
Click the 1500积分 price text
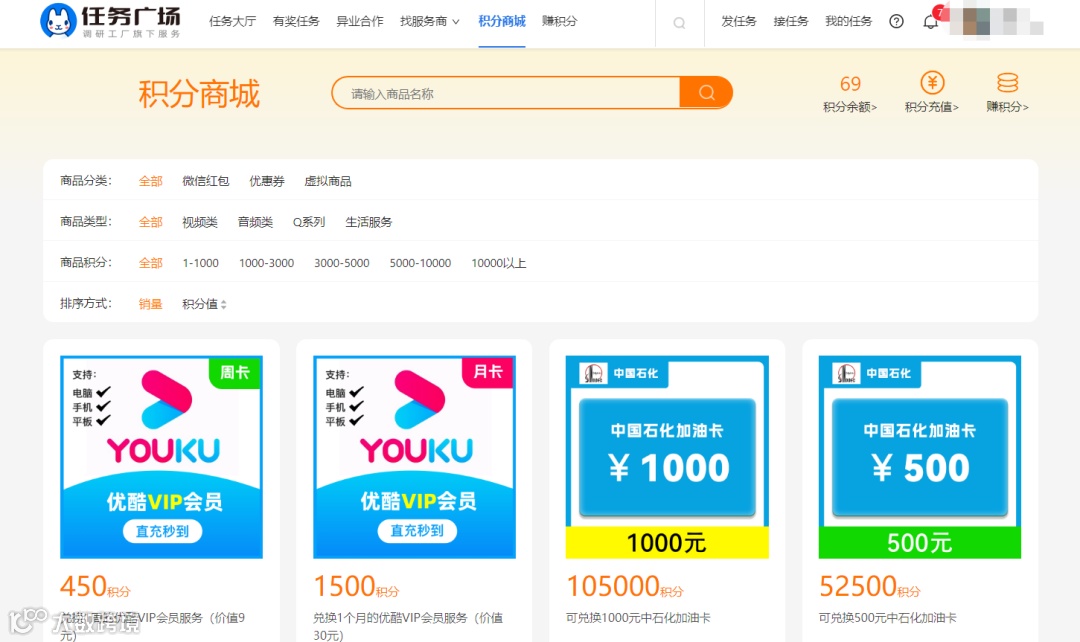[x=356, y=586]
